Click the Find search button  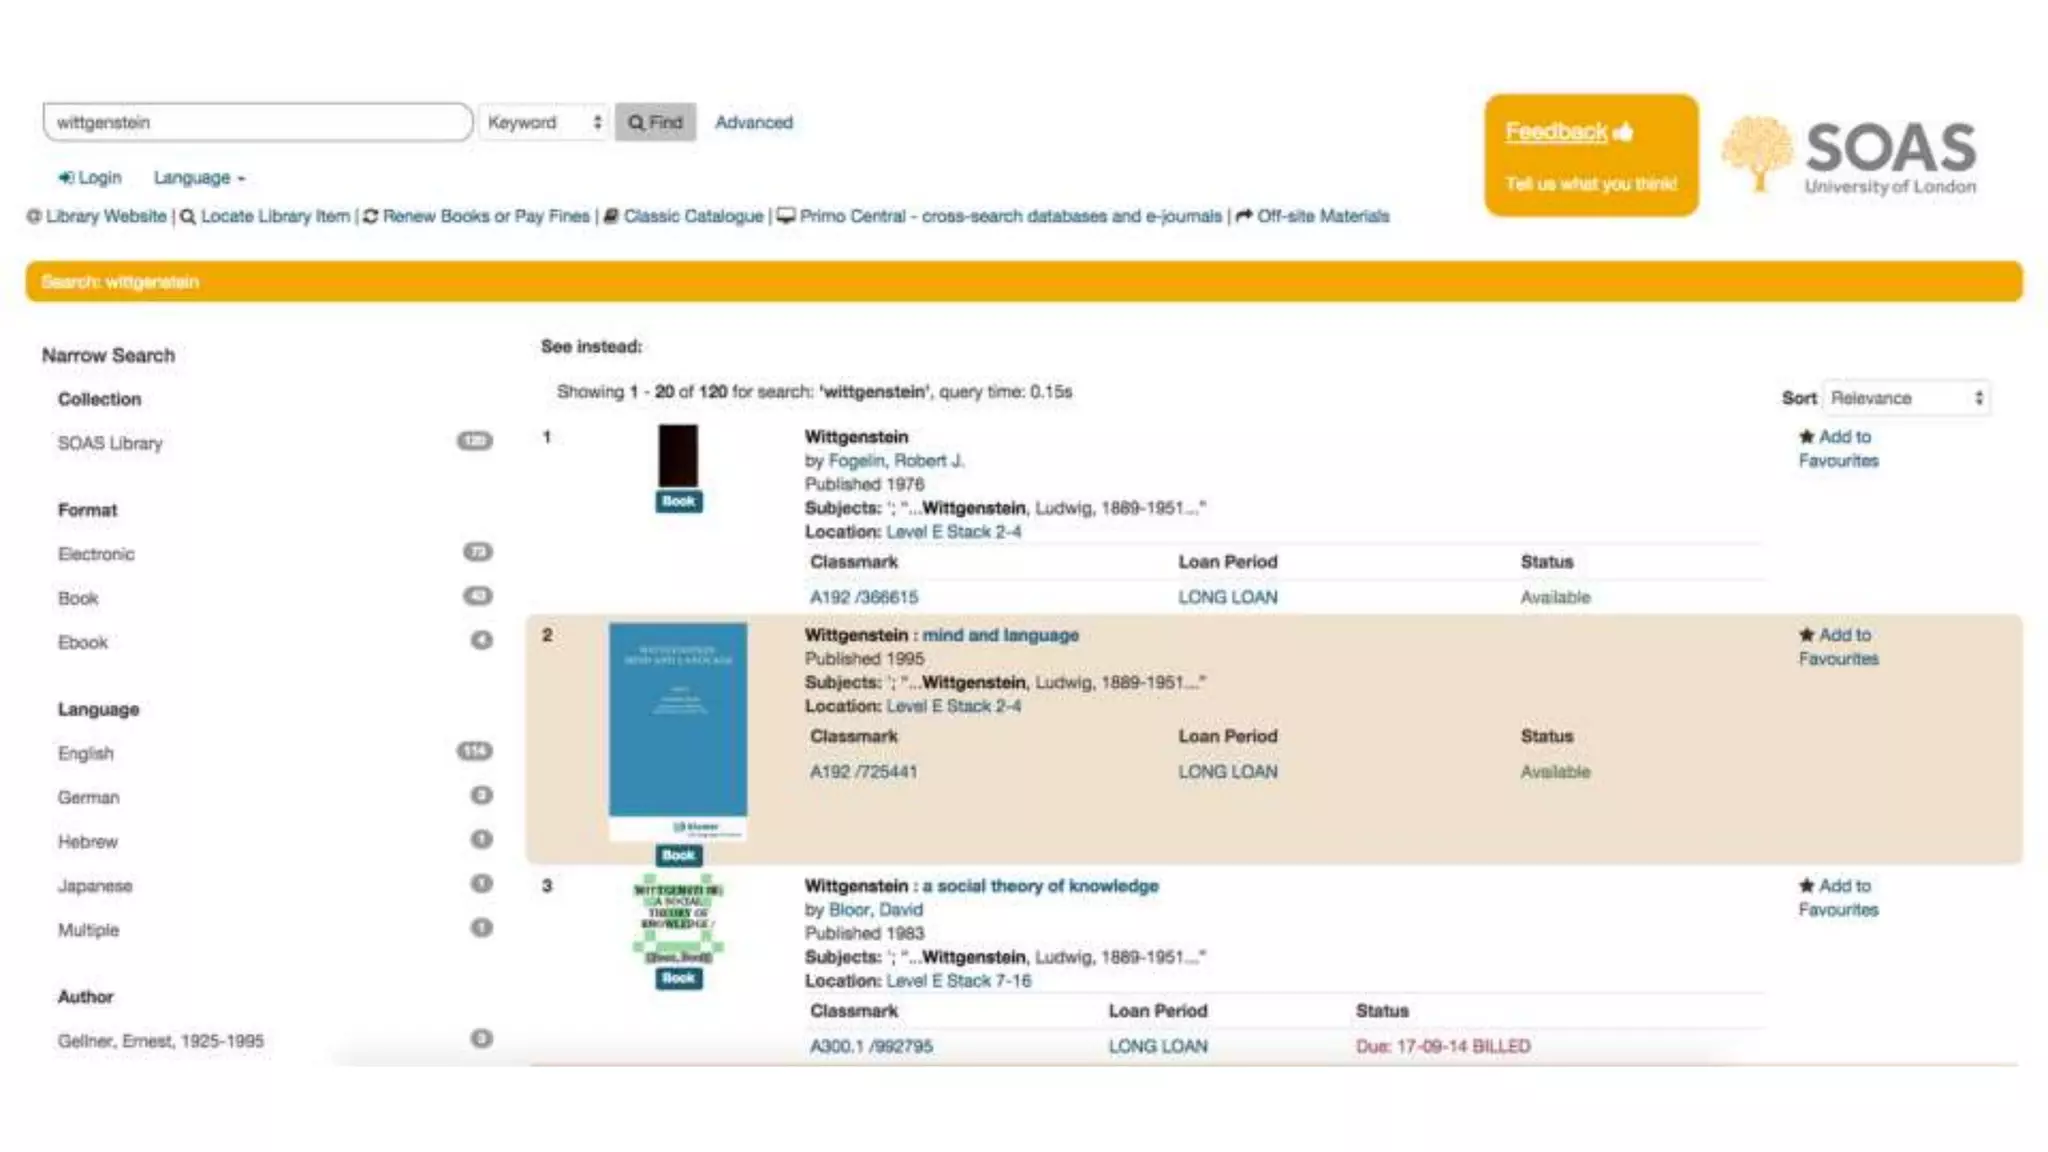click(x=655, y=122)
